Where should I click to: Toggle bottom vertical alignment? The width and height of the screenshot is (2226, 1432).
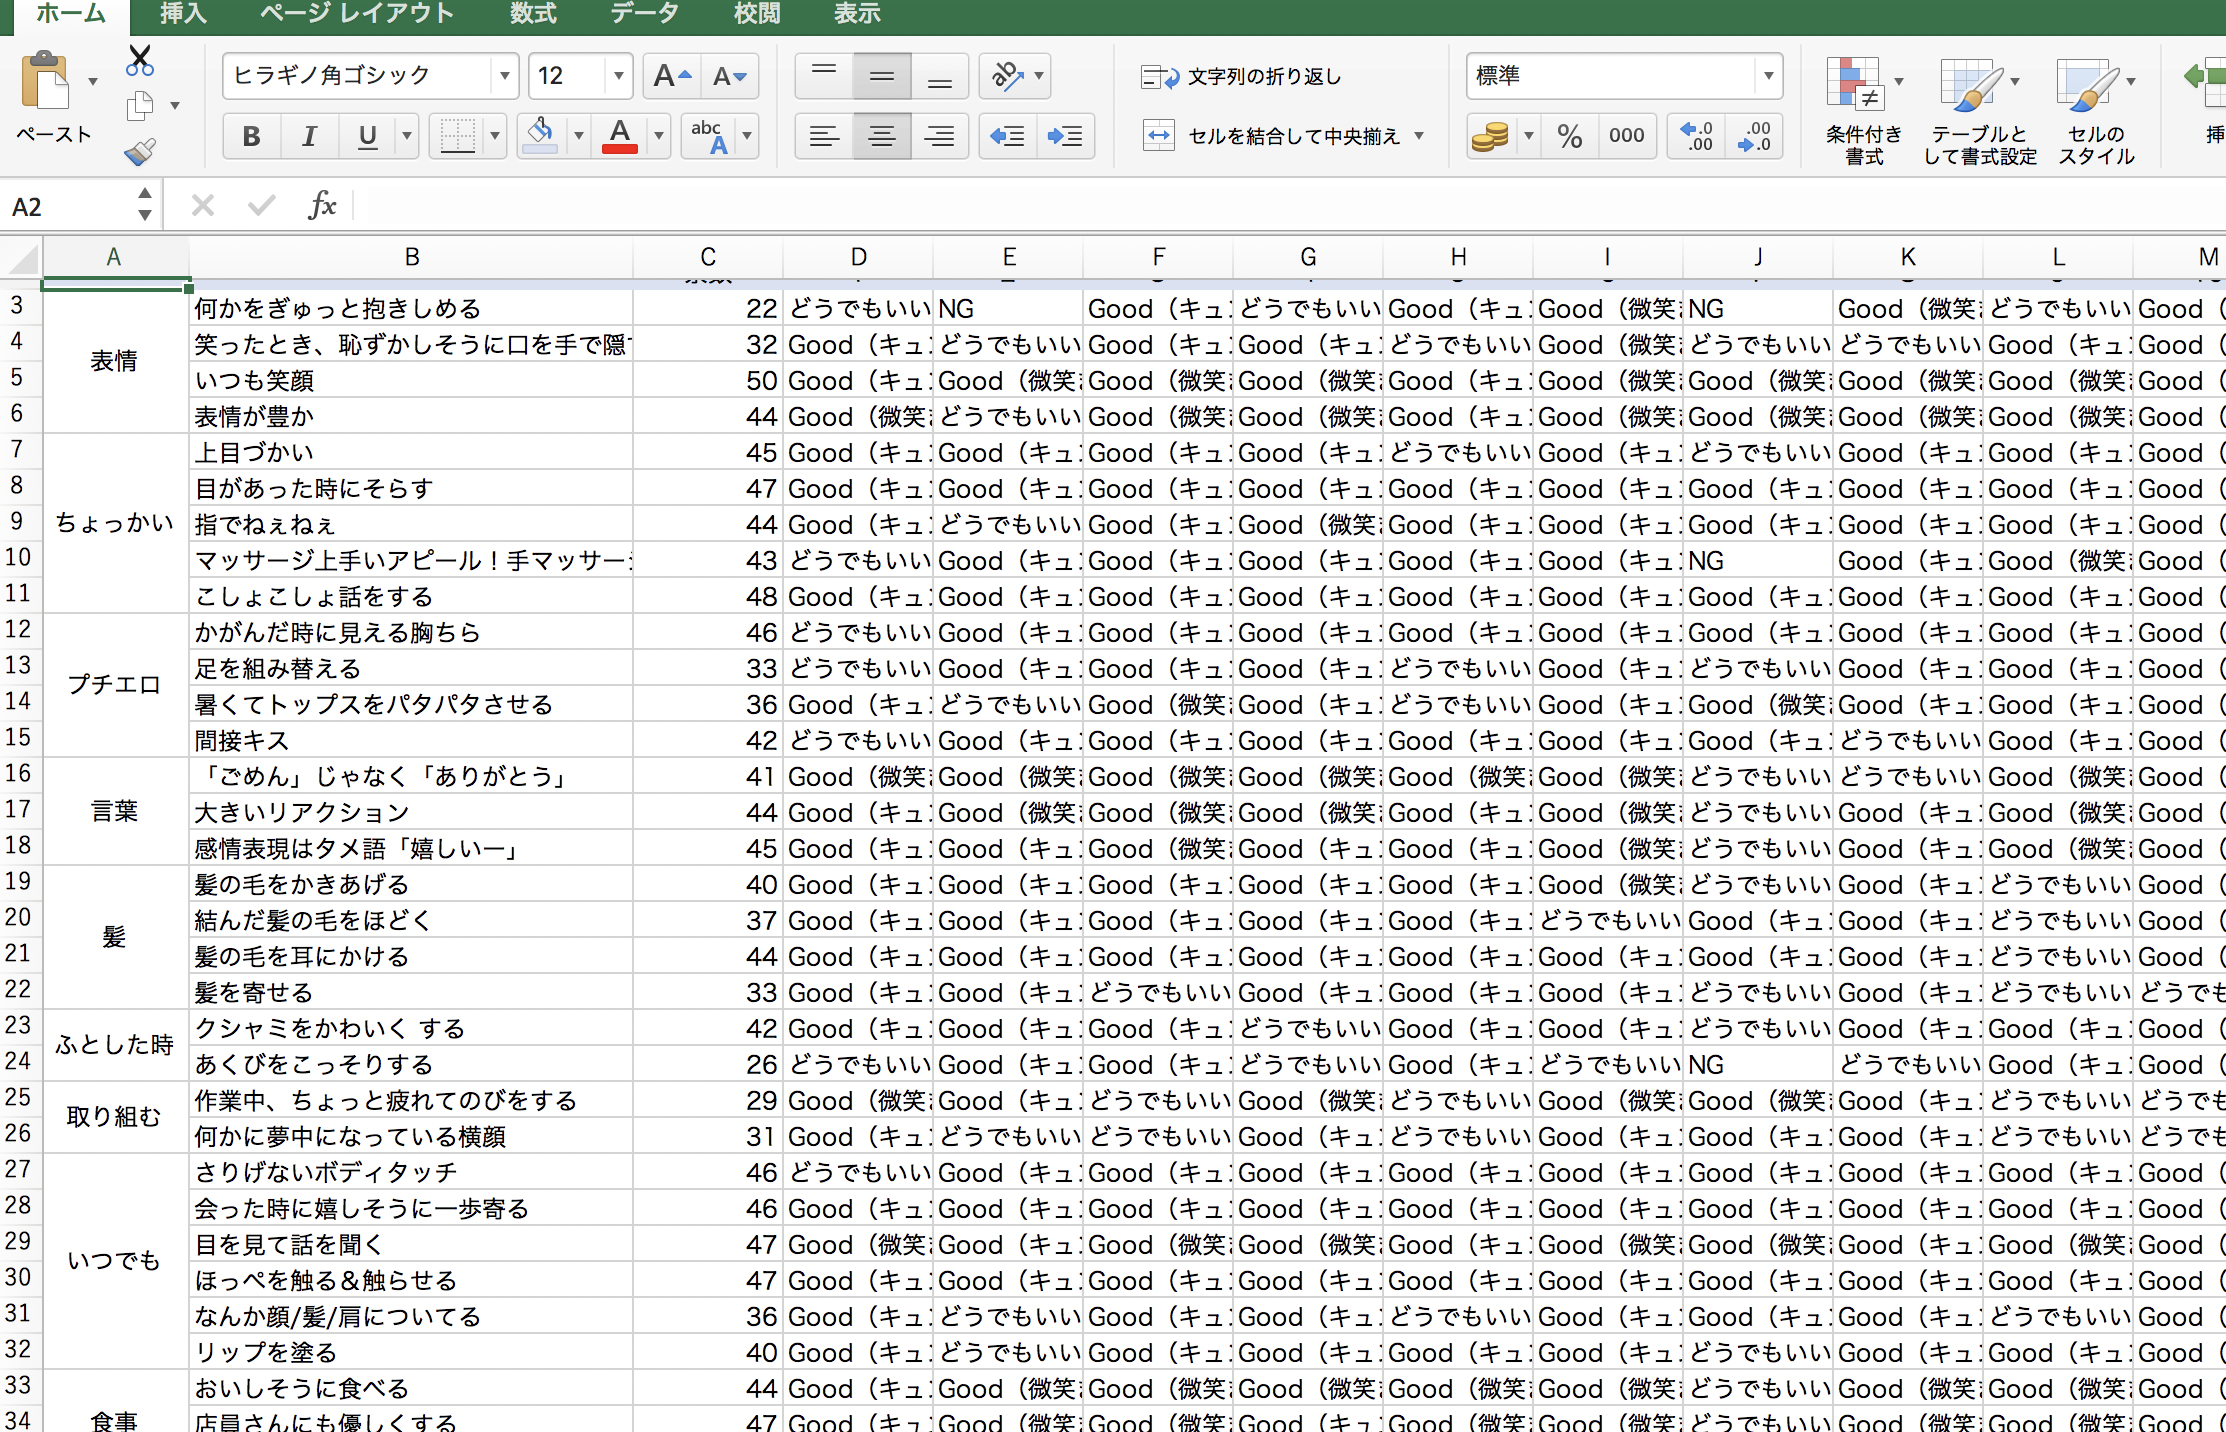click(940, 76)
